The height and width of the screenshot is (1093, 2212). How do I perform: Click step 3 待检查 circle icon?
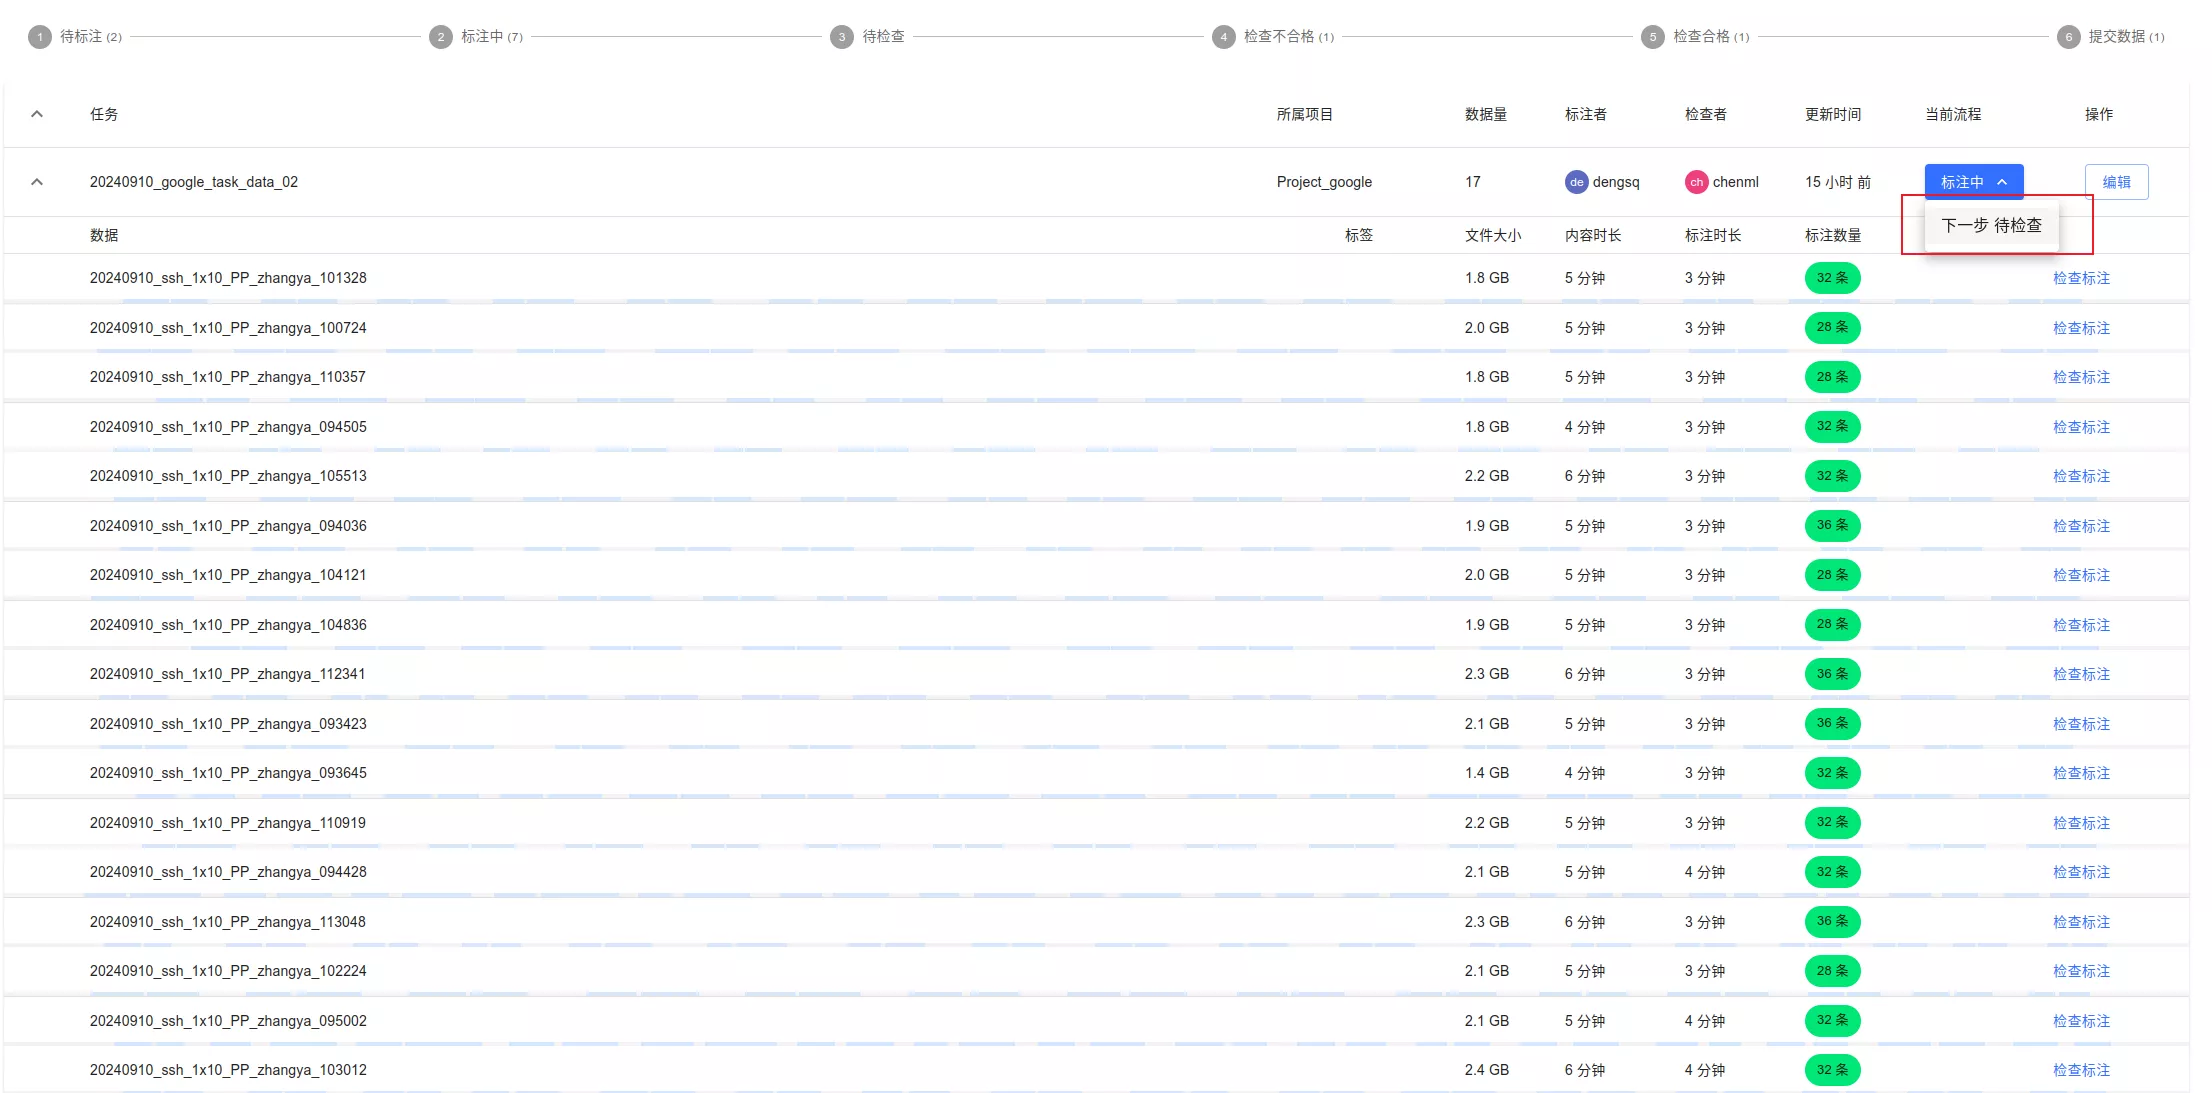click(842, 37)
